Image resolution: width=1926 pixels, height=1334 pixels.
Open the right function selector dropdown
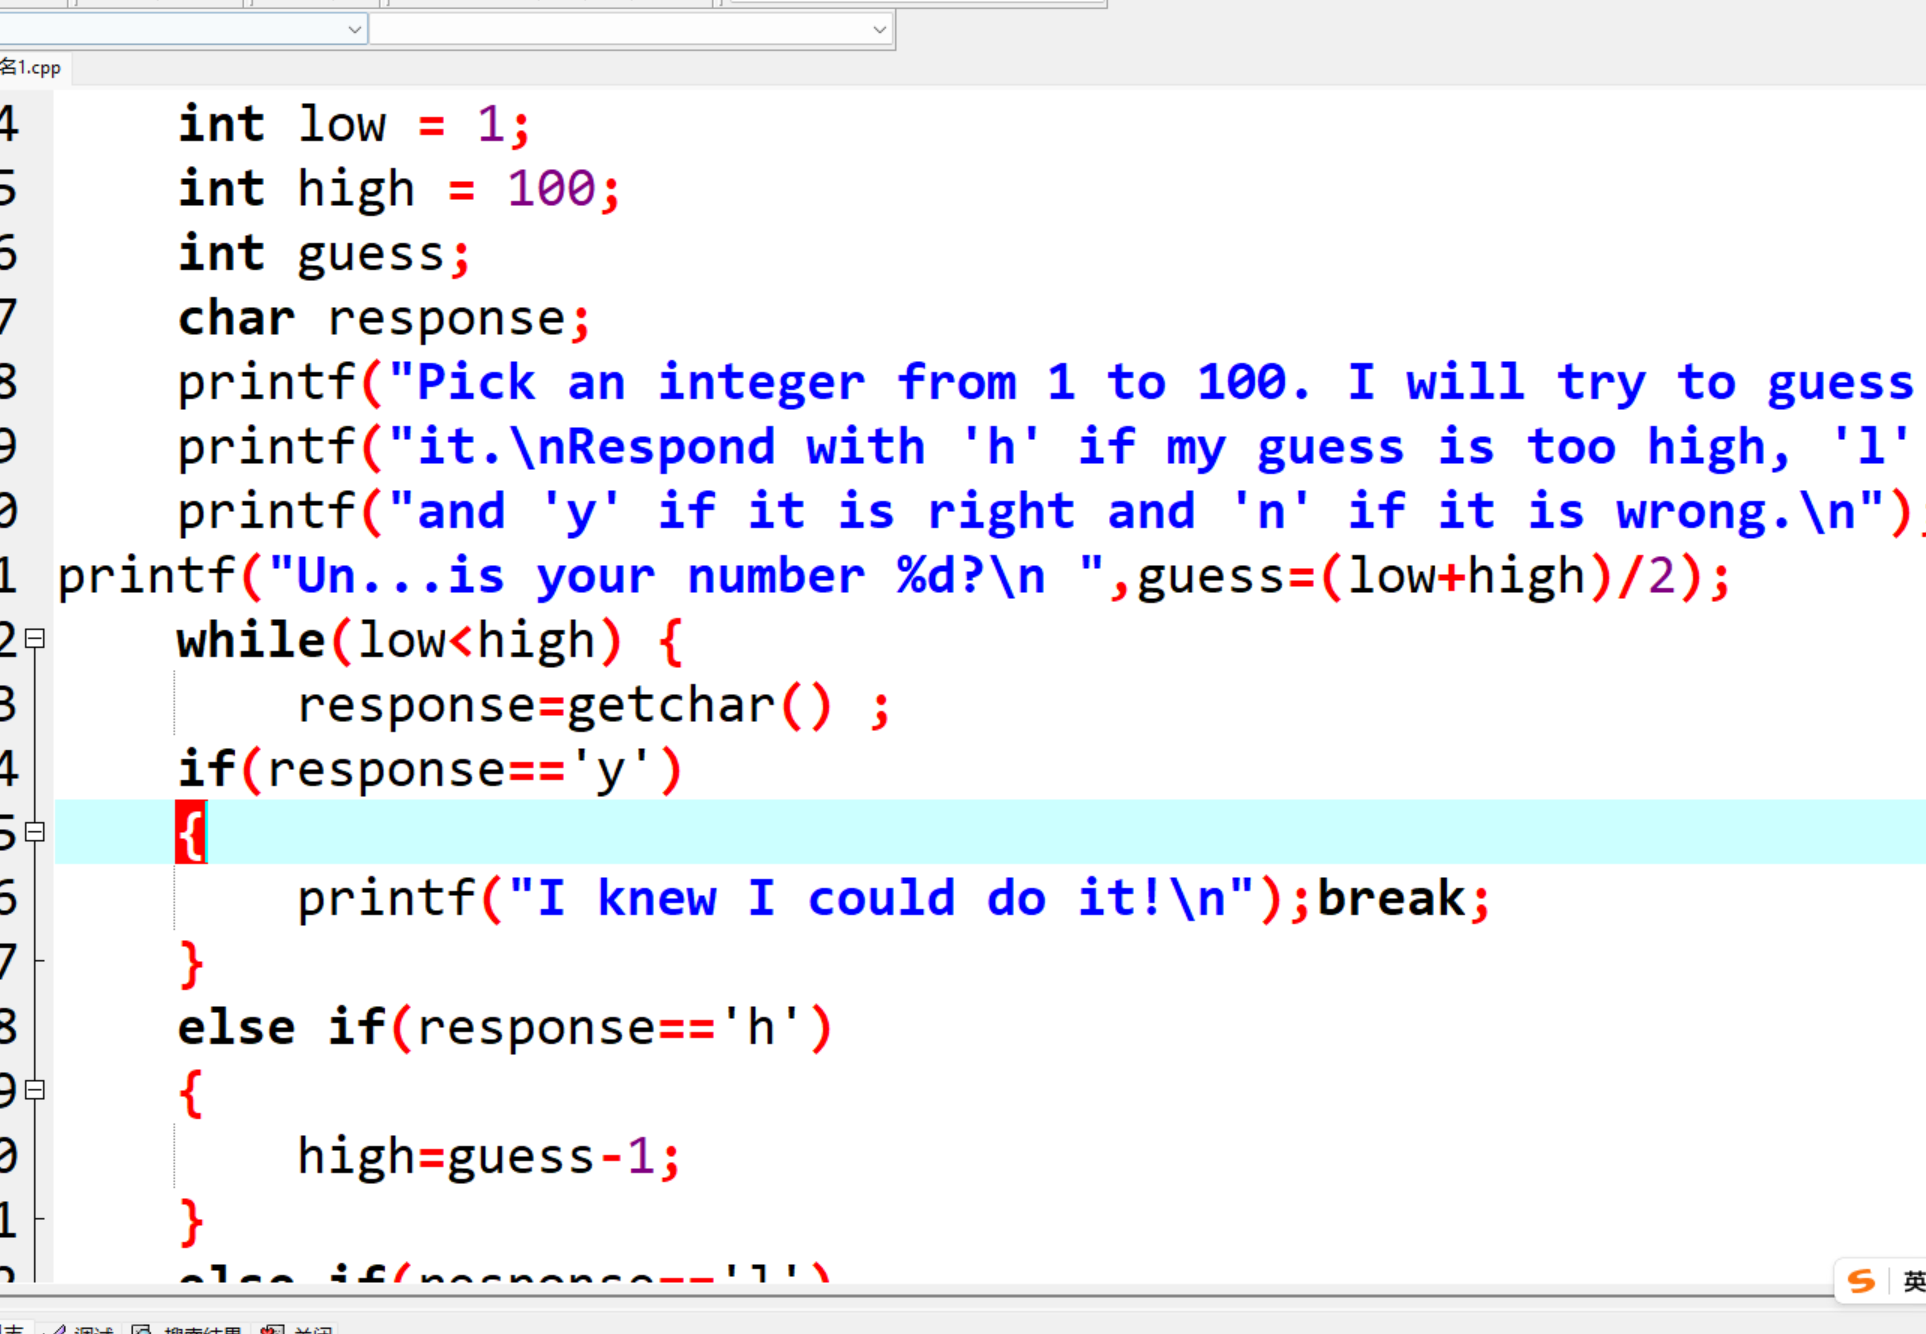879,29
